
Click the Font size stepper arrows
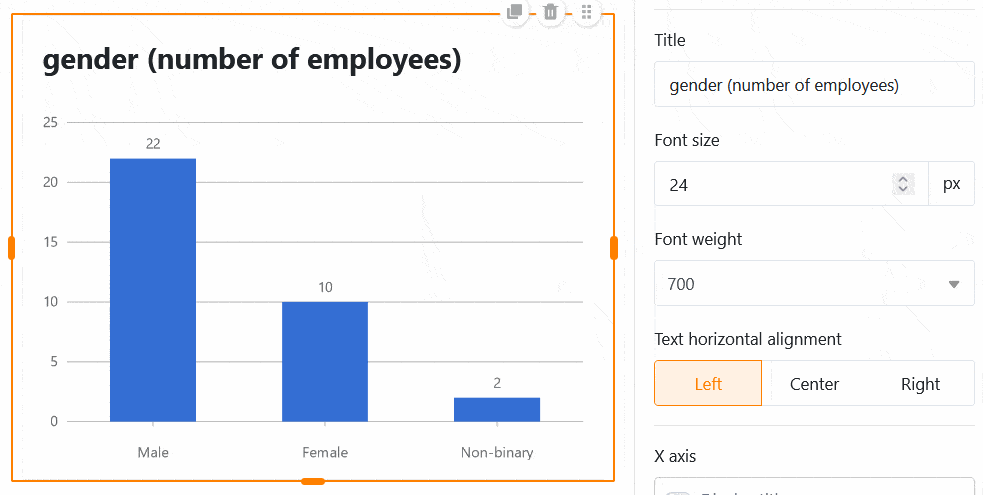point(903,184)
